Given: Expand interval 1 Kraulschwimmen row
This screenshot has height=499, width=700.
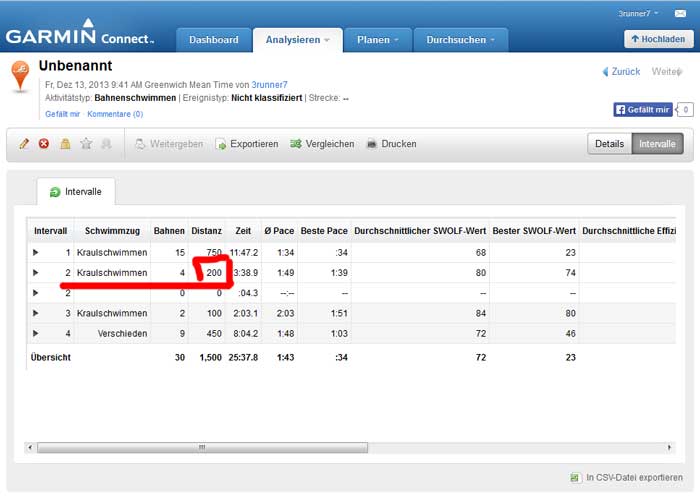Looking at the screenshot, I should point(36,253).
